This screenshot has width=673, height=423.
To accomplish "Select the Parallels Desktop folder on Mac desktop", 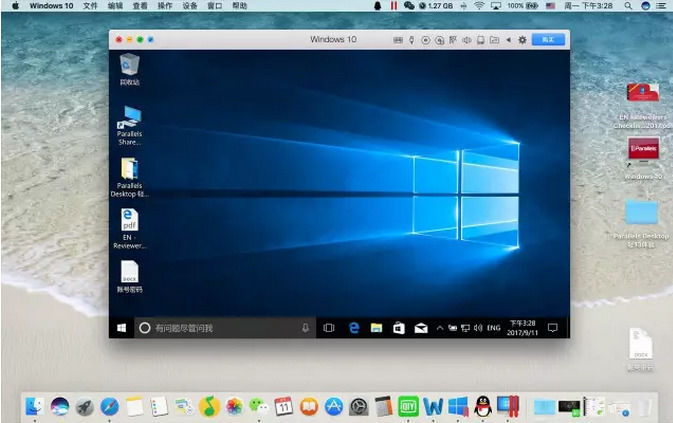I will (x=641, y=224).
